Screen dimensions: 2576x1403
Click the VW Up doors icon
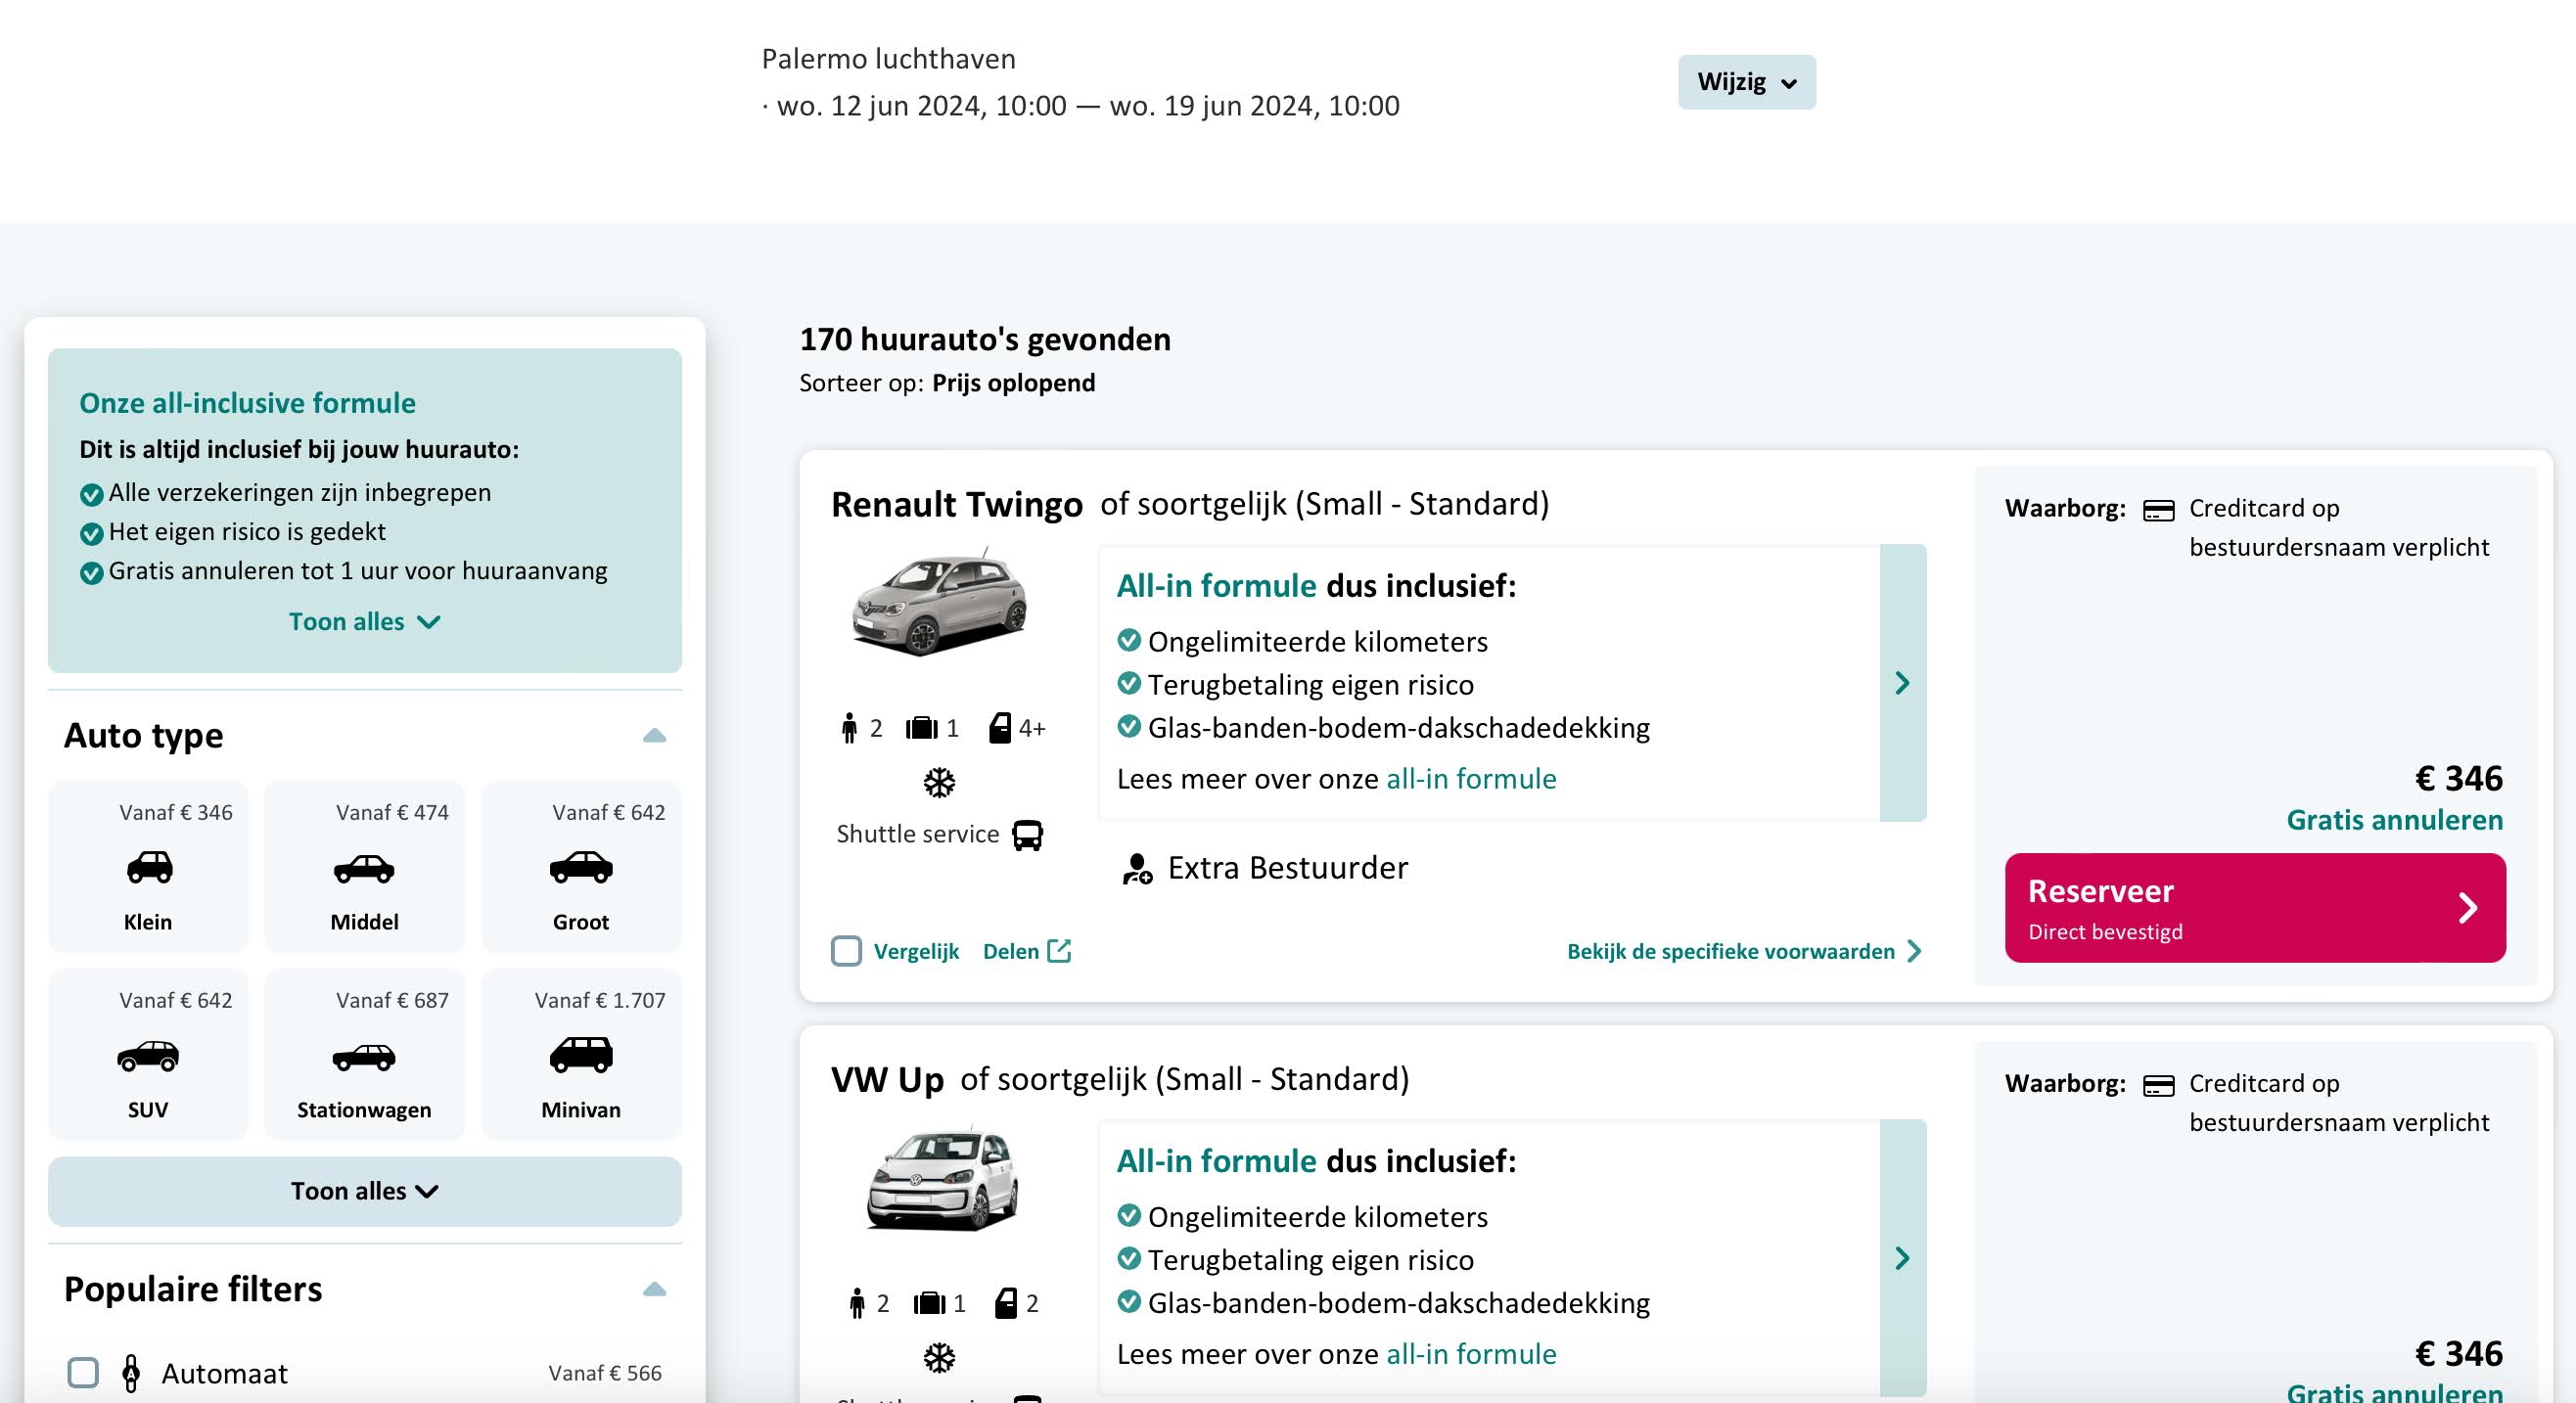(x=1006, y=1303)
